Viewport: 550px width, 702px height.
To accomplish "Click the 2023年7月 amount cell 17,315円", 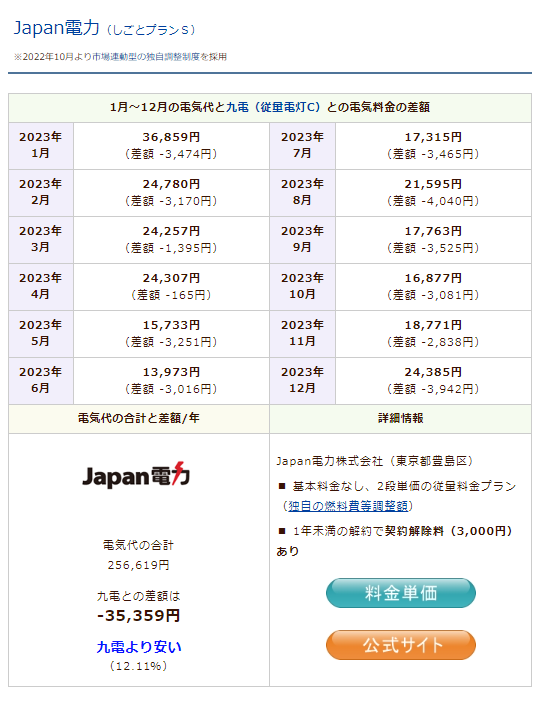I will (433, 146).
